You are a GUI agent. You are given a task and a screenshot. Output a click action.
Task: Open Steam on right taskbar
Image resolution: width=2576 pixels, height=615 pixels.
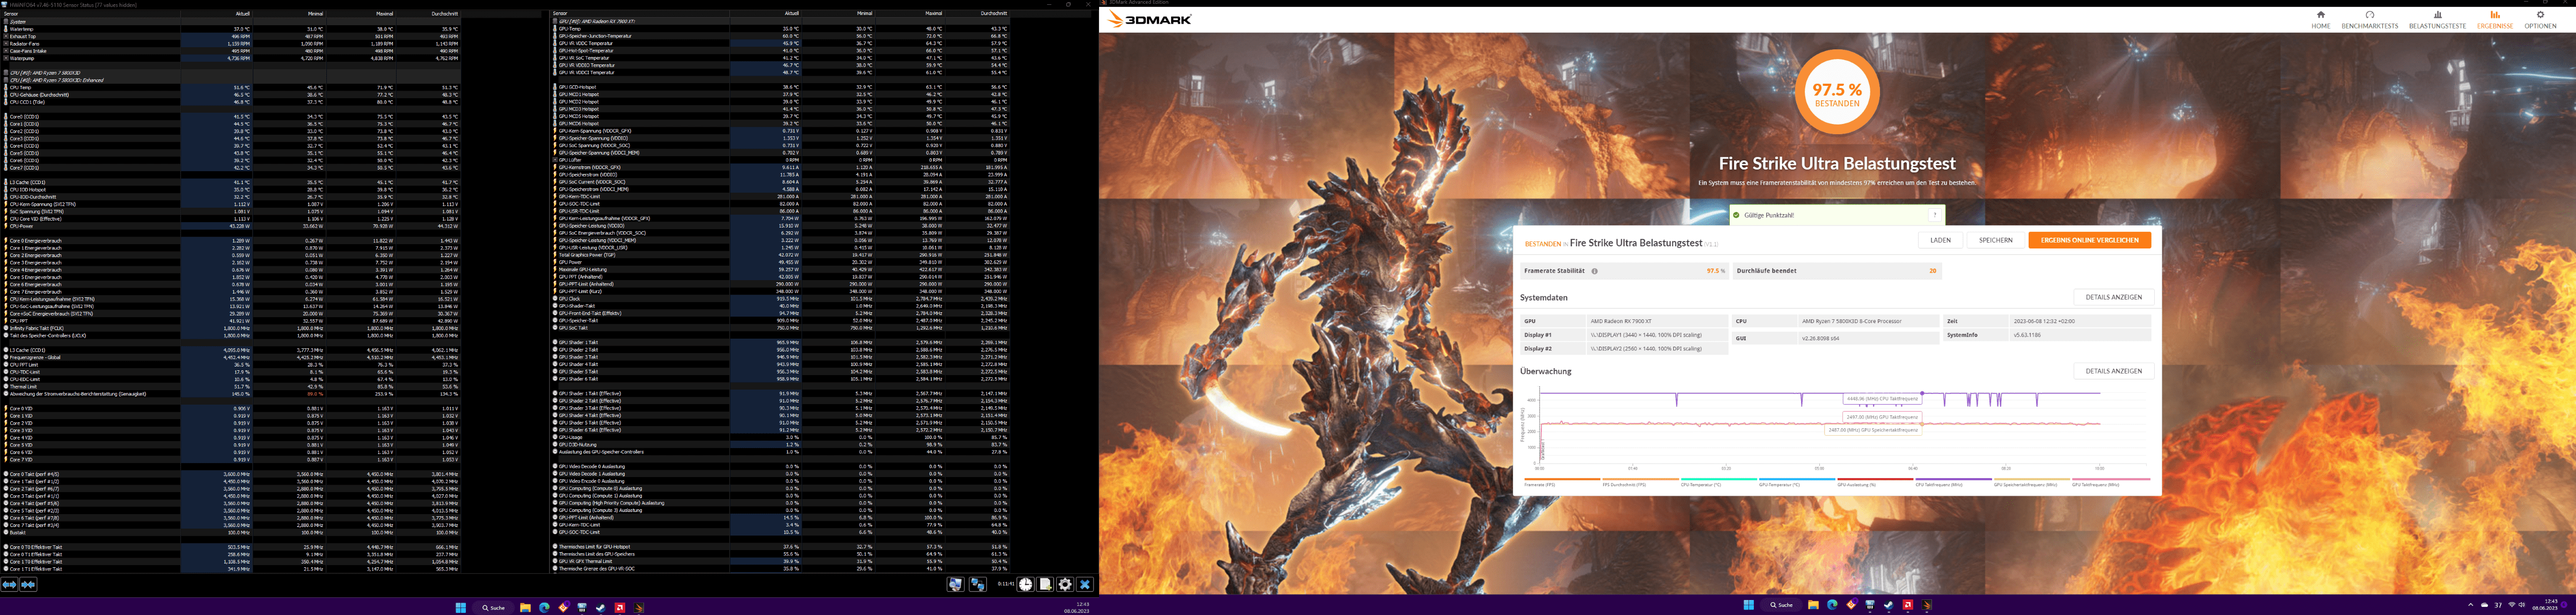point(1889,605)
